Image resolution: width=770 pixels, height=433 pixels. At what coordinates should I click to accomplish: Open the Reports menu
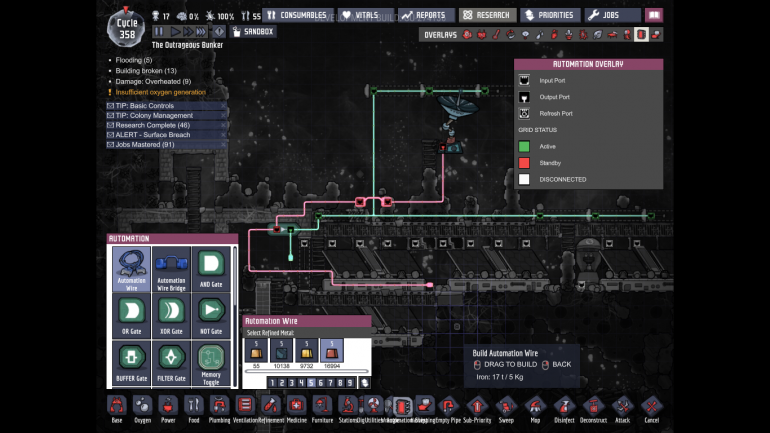426,15
